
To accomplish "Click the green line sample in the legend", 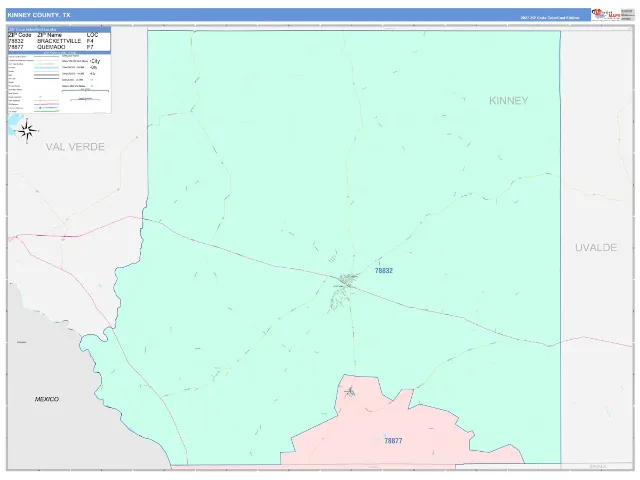I will tap(47, 111).
